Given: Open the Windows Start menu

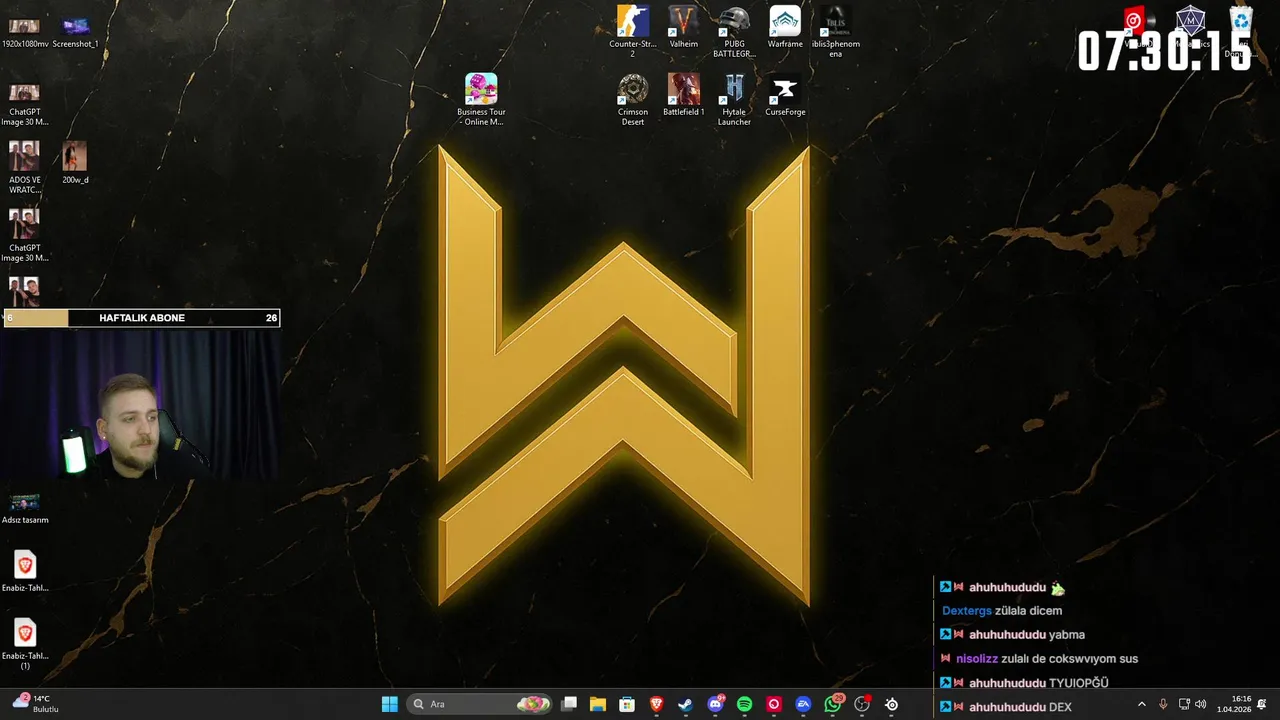Looking at the screenshot, I should (390, 704).
